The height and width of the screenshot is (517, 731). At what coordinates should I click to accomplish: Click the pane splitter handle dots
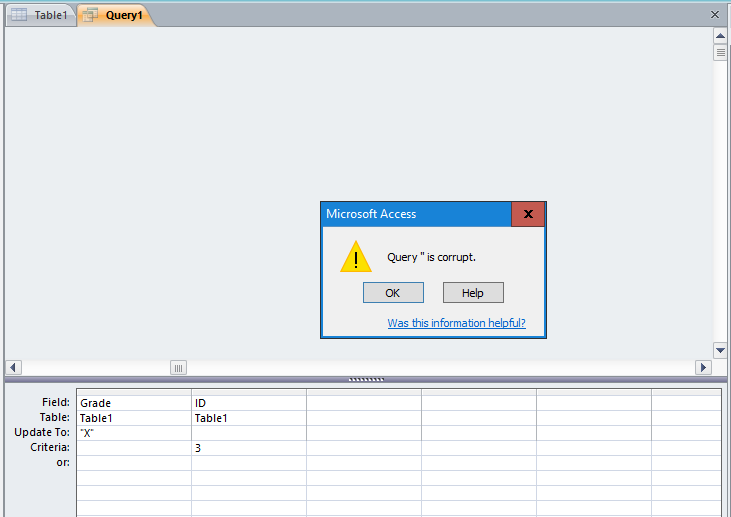pos(366,379)
